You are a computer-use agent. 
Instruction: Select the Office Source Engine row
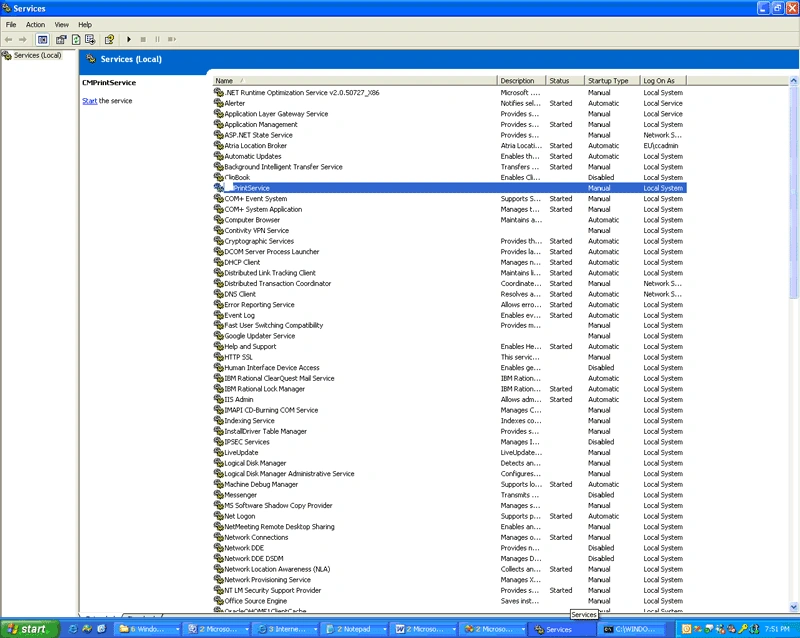449,601
